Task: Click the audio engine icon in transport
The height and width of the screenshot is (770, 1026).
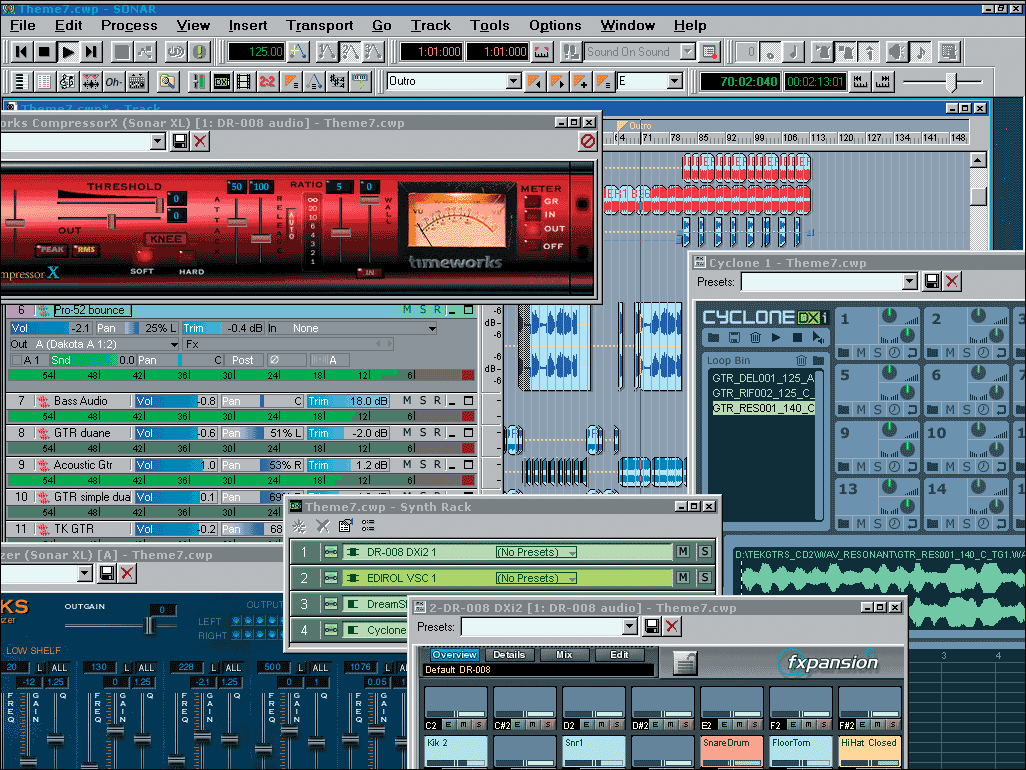Action: (x=175, y=52)
